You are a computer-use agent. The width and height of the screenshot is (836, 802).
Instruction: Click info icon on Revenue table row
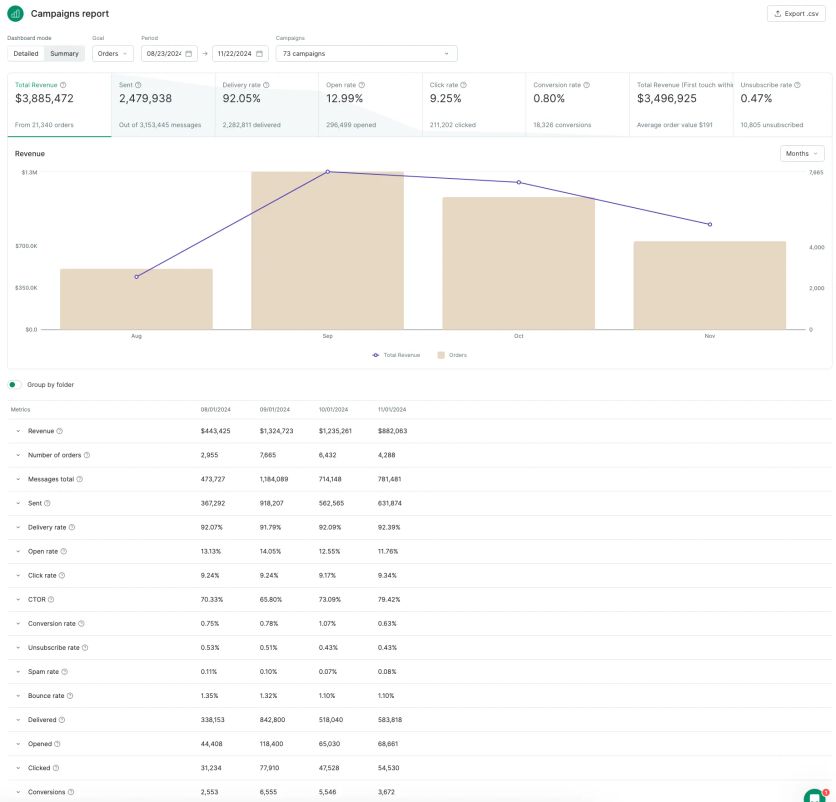tap(60, 431)
